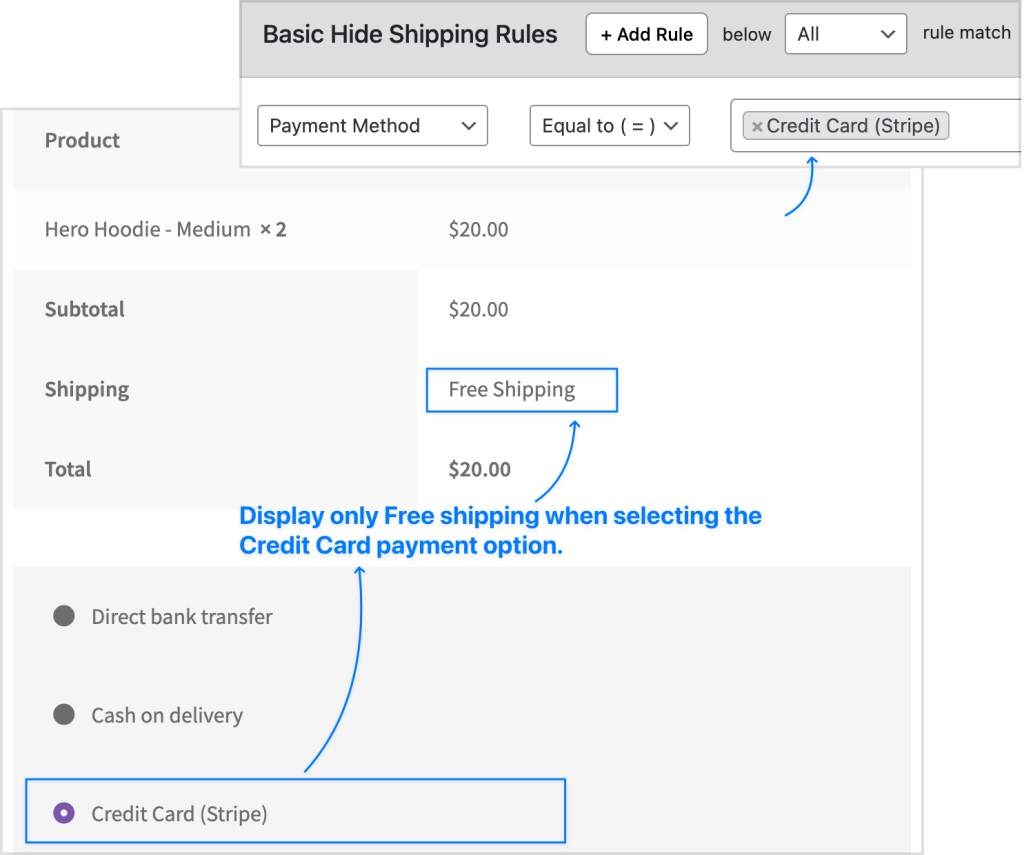Open the Payment Method condition dropdown
1024x855 pixels.
[x=372, y=125]
